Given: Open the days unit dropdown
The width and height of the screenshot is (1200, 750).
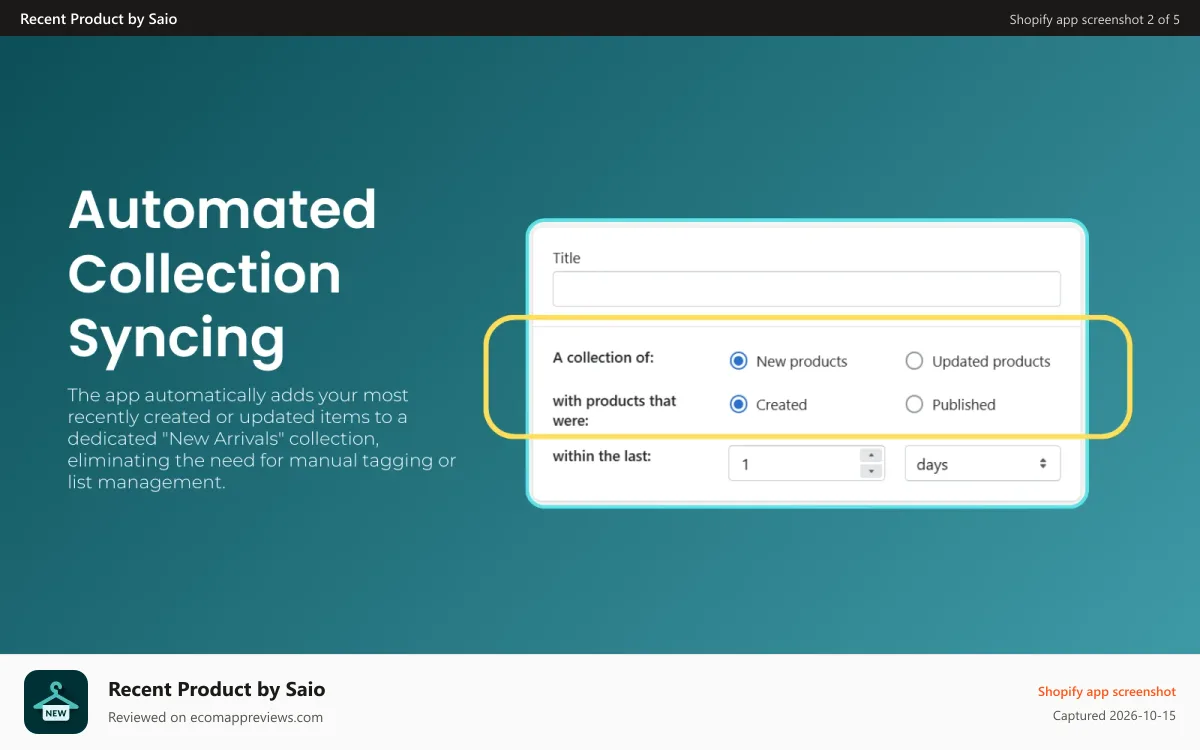Looking at the screenshot, I should coord(982,464).
